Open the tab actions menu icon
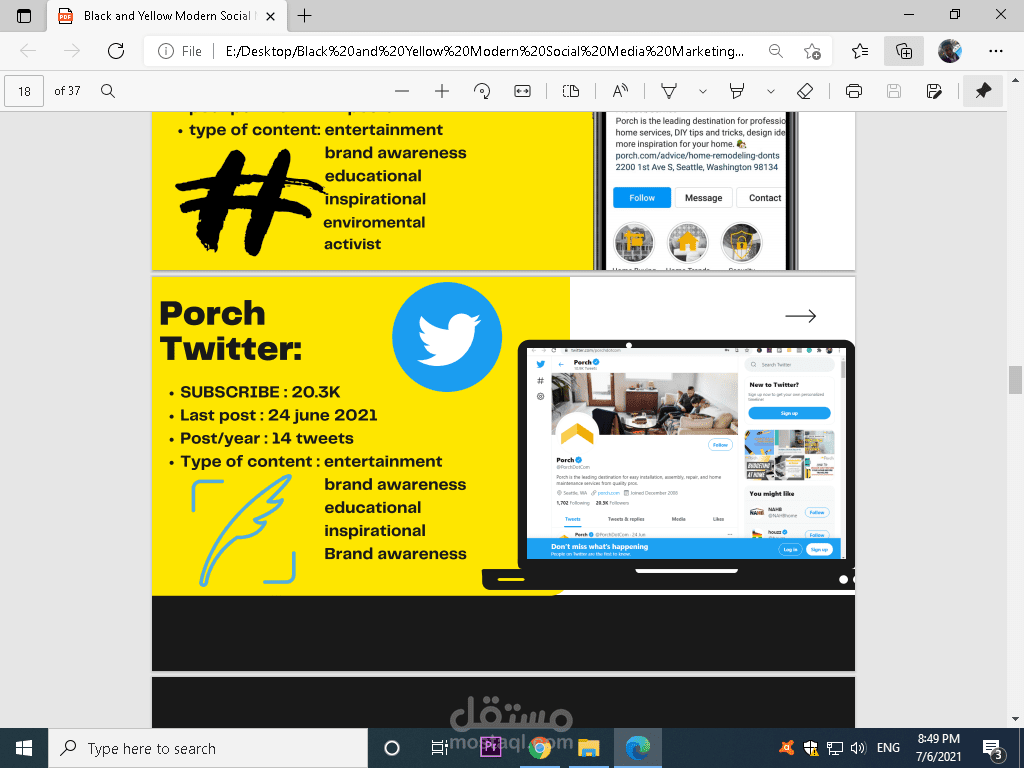1024x768 pixels. pyautogui.click(x=24, y=16)
